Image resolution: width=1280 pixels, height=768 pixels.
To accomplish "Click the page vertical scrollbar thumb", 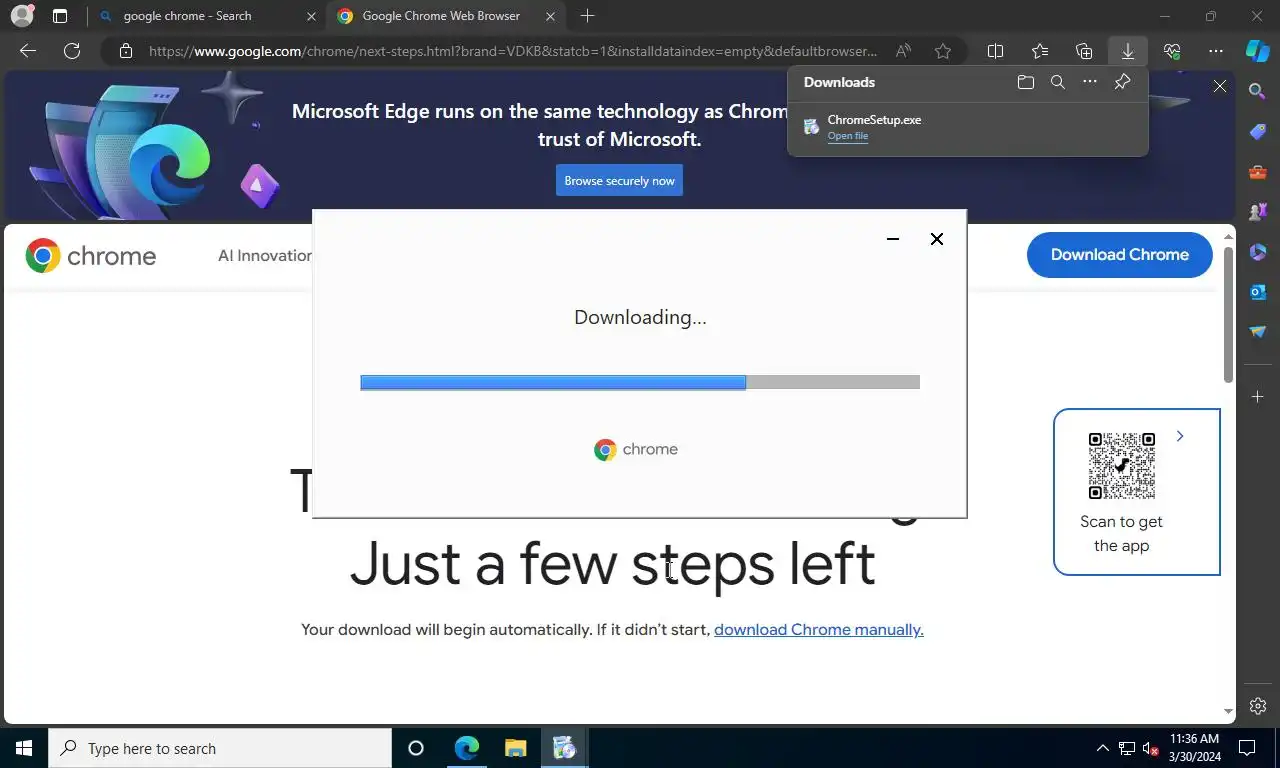I will pos(1229,313).
